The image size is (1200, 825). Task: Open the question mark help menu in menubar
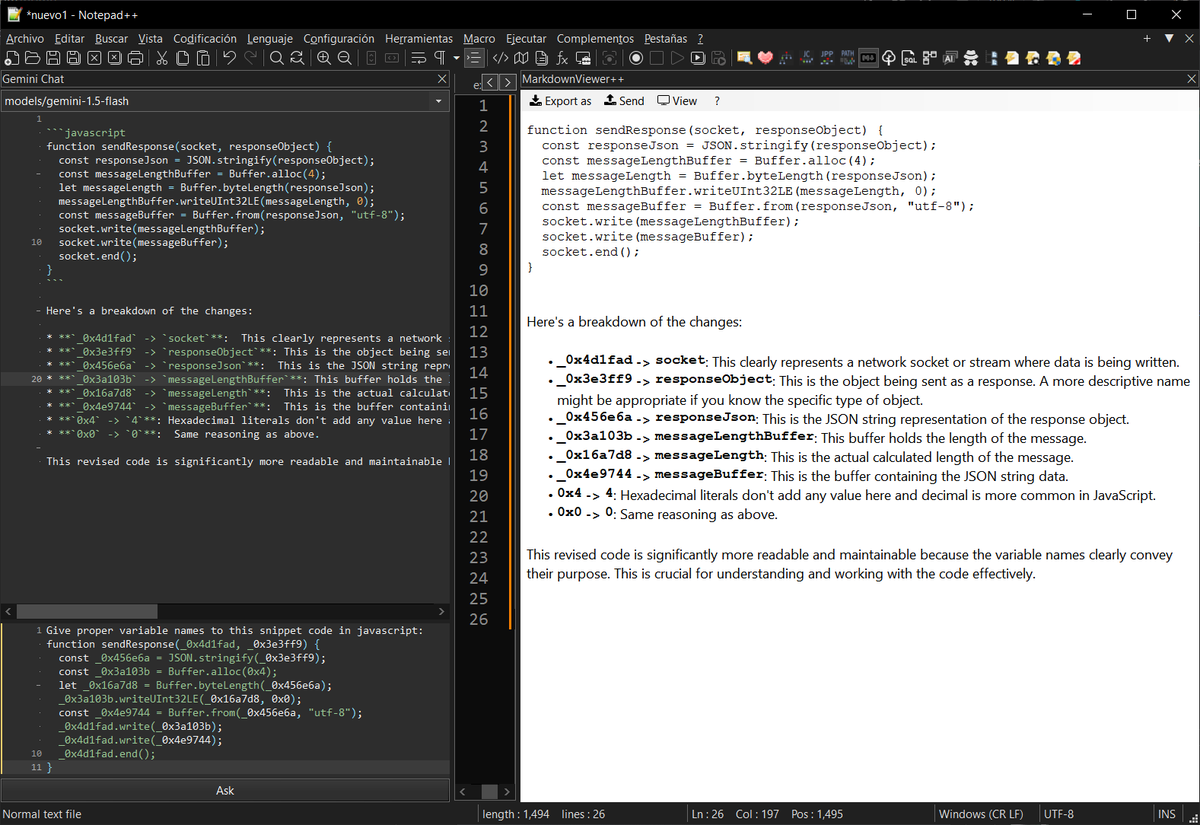coord(700,38)
